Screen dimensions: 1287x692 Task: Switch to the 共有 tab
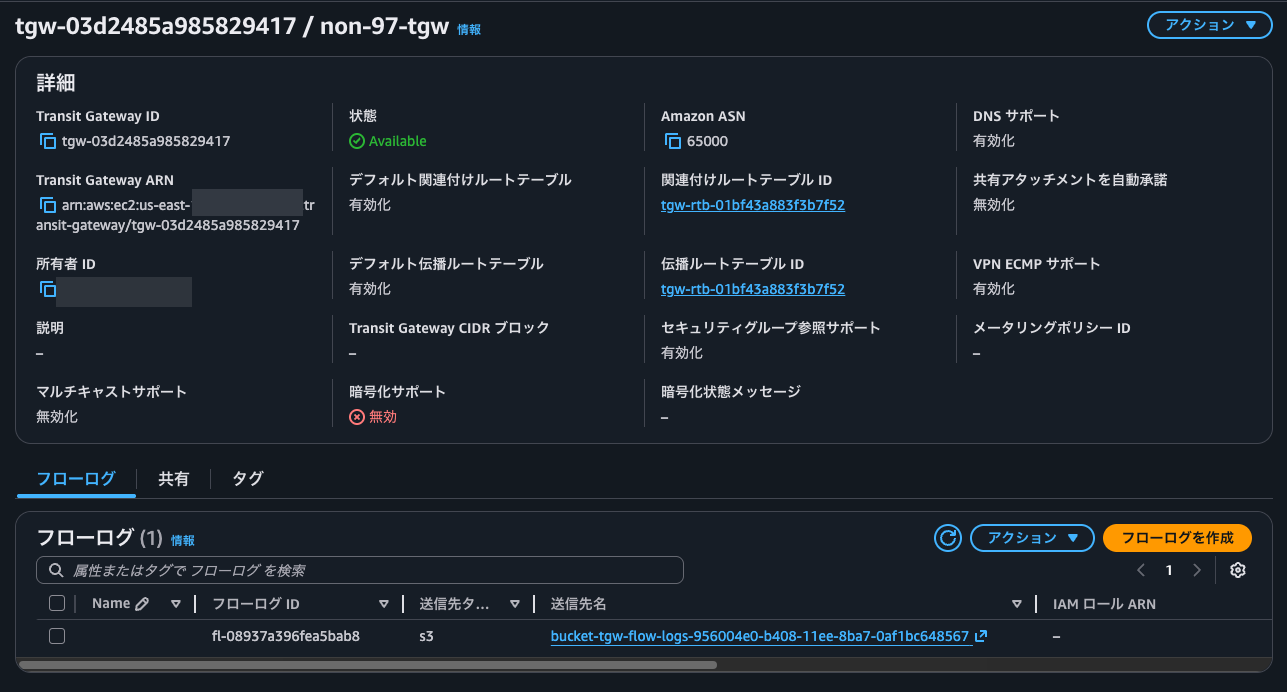coord(173,479)
